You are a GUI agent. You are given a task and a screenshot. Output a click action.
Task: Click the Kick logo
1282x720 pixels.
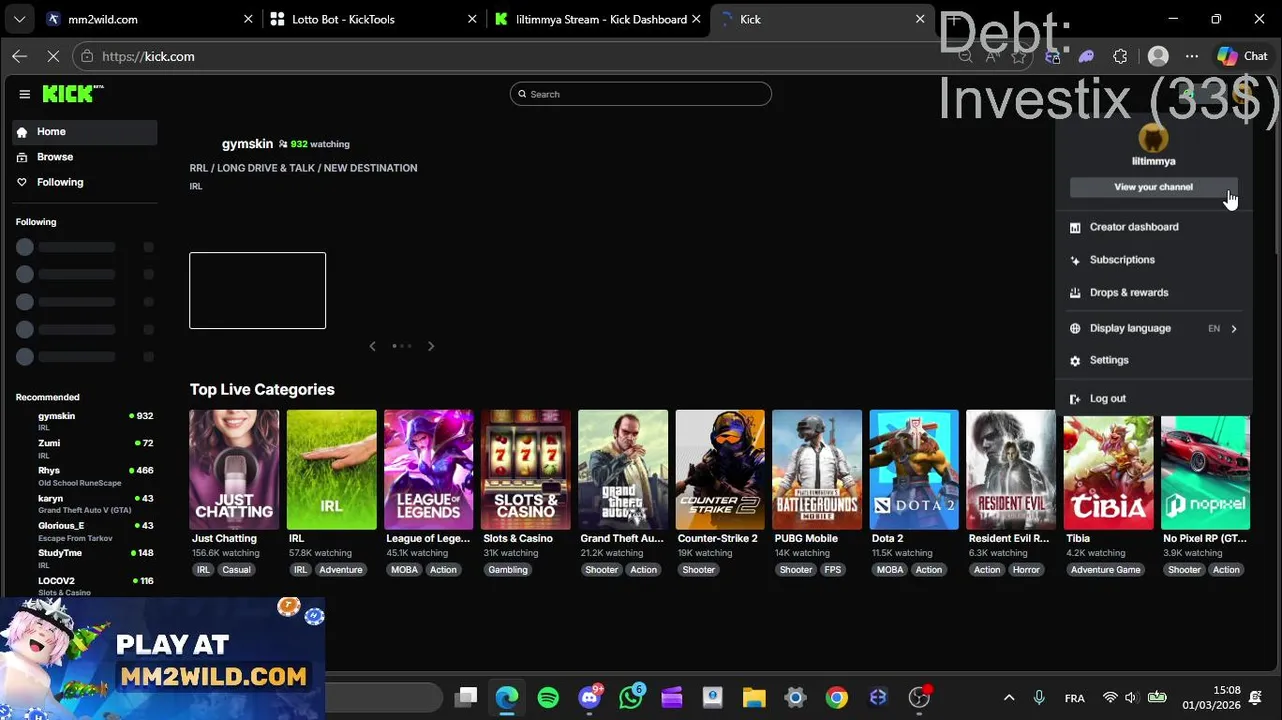(x=72, y=94)
